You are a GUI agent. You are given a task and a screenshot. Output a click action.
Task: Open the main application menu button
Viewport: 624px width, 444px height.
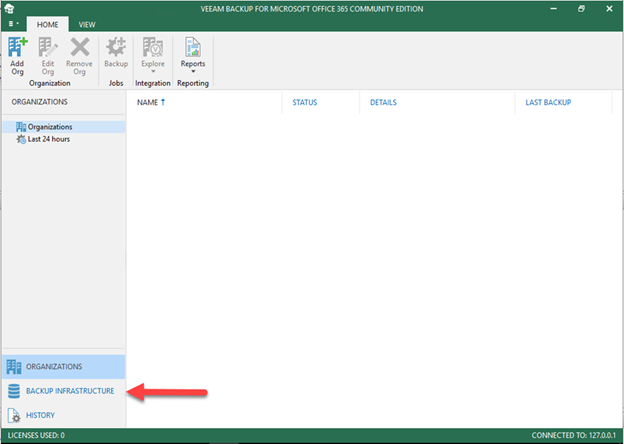tap(13, 24)
